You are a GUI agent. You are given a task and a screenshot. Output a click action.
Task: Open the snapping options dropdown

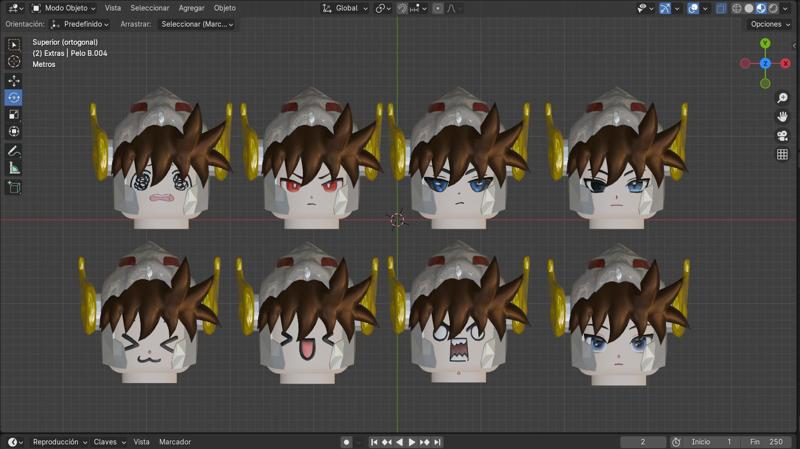click(x=416, y=8)
